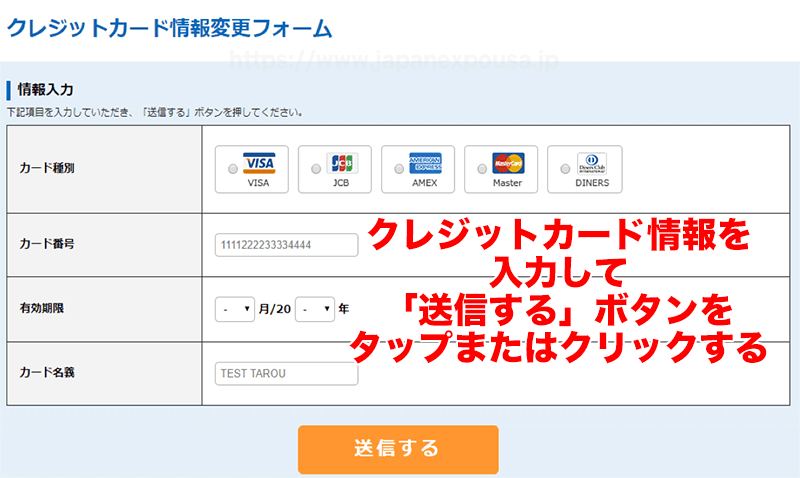
Task: Open the expiry month dropdown
Action: [235, 309]
